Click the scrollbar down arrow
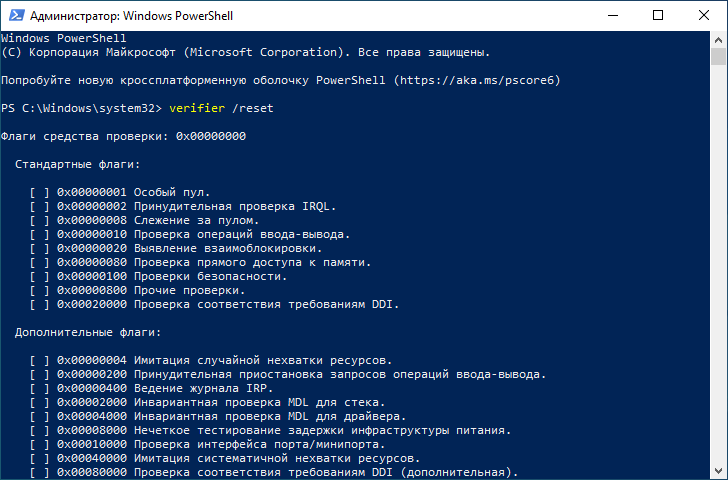The image size is (728, 480). click(718, 471)
